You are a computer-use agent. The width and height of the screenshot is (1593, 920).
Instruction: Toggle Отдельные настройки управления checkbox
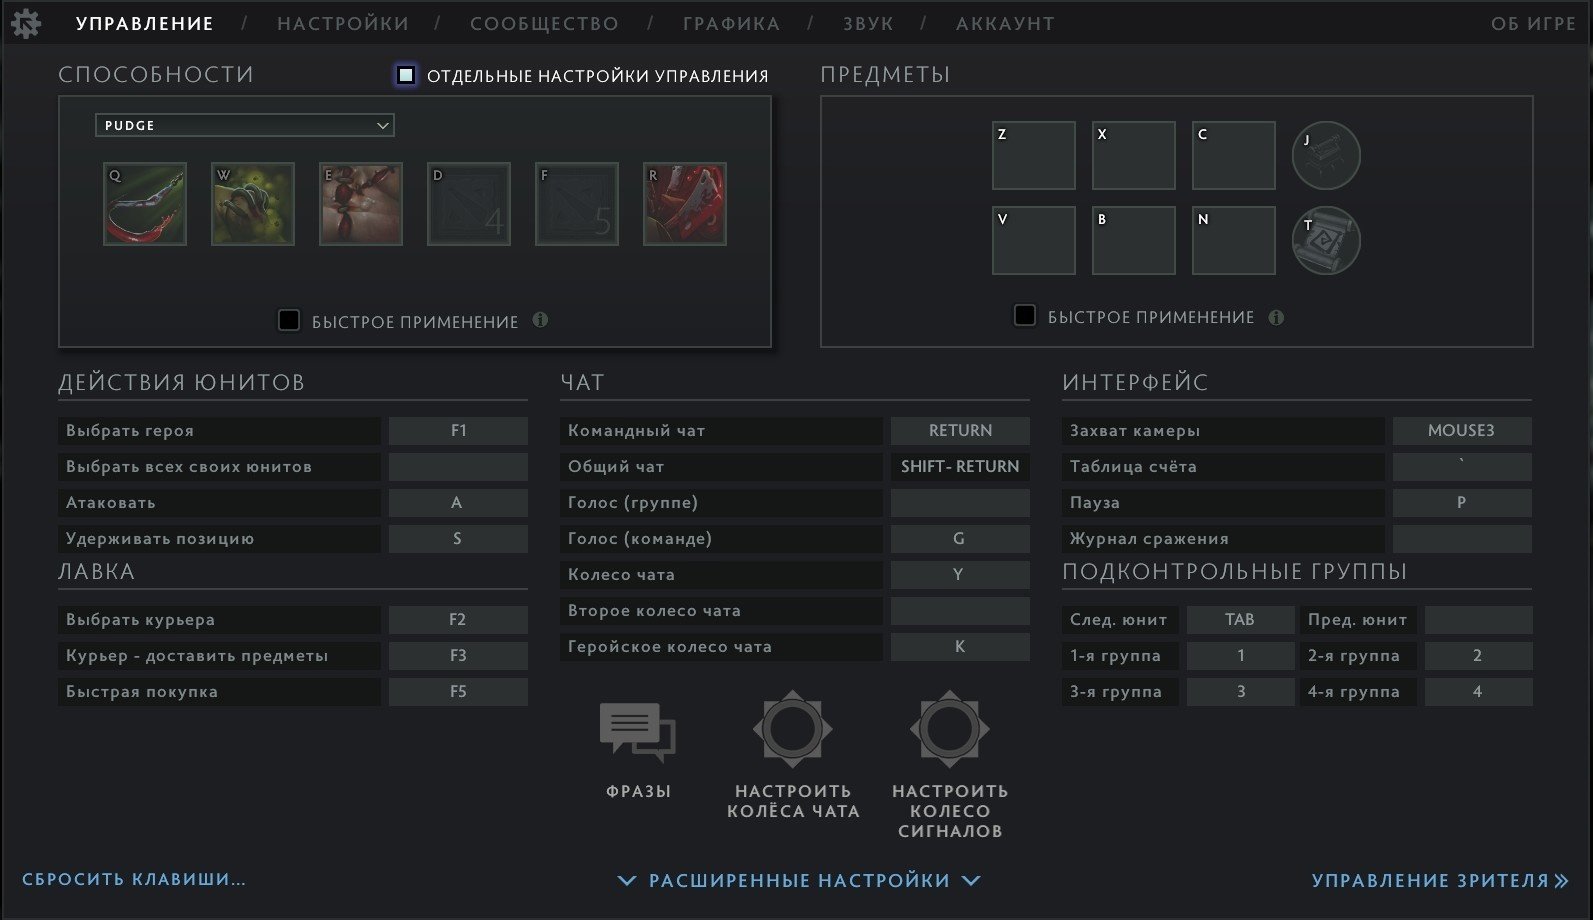[x=406, y=75]
